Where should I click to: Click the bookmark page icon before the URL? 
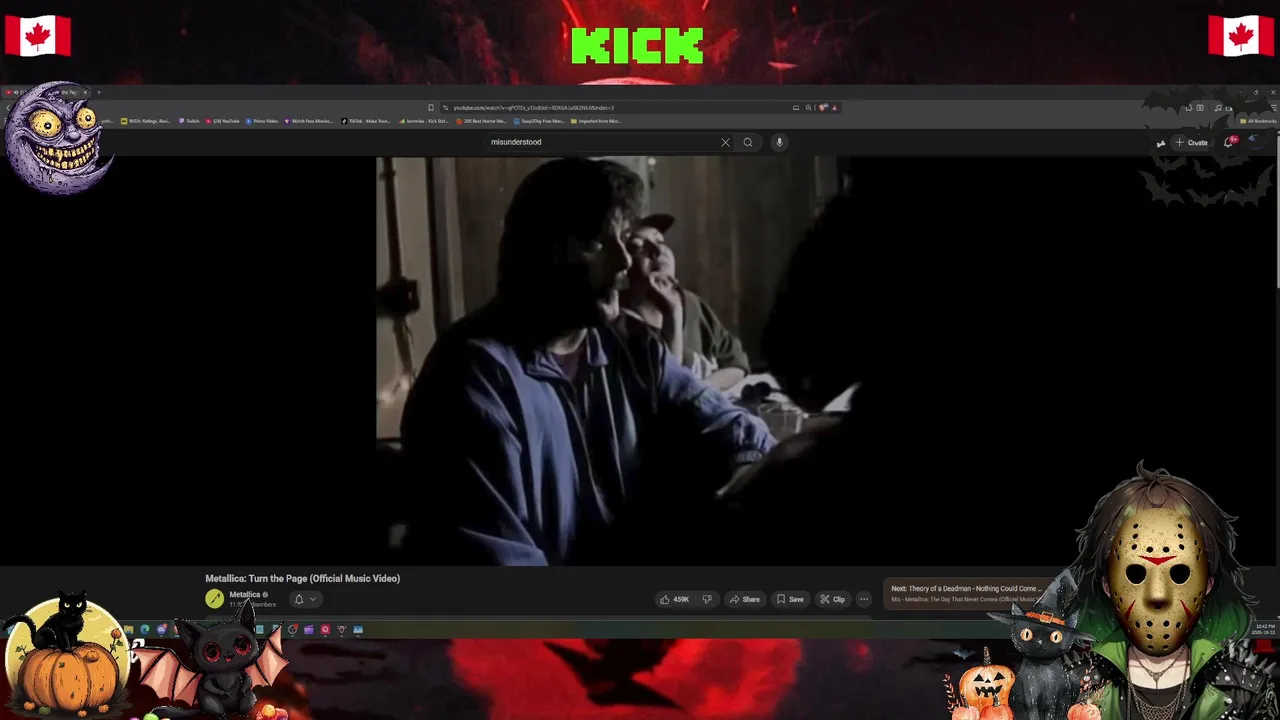coord(431,108)
